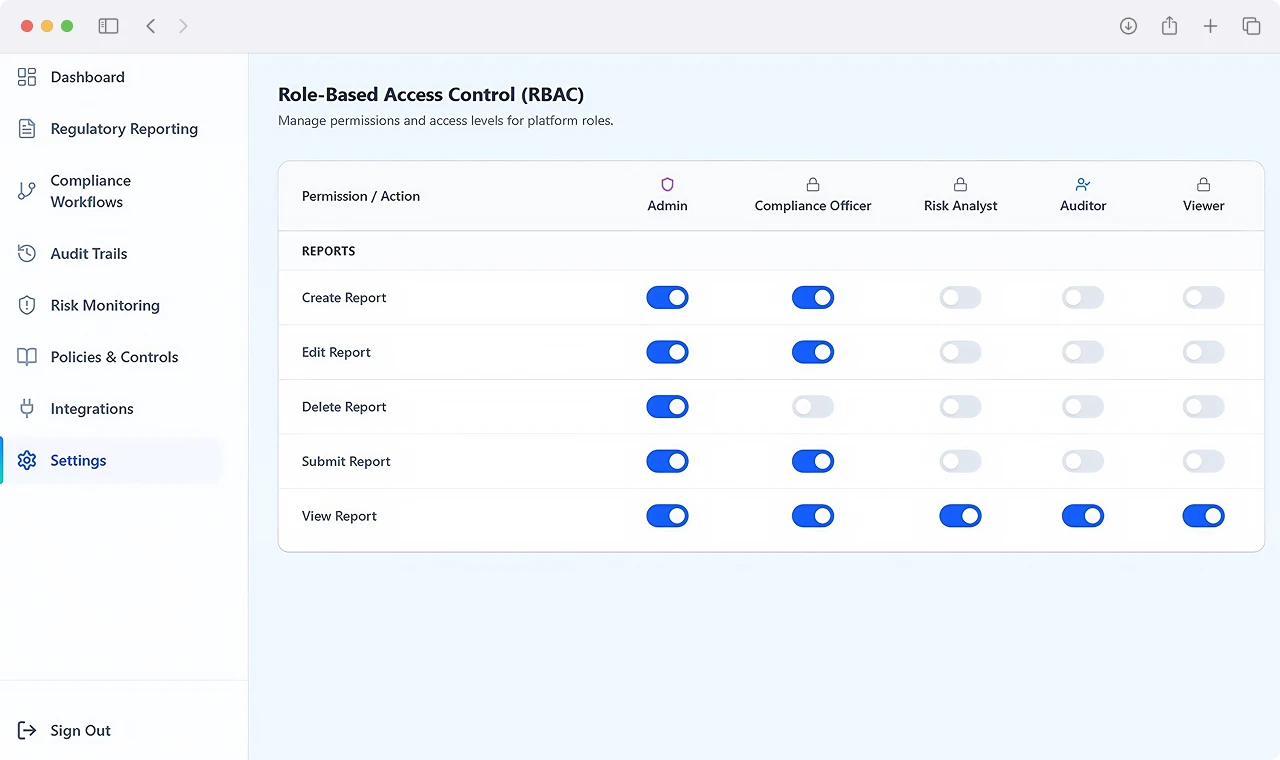Disable View Report for Auditor
The width and height of the screenshot is (1280, 760).
(x=1083, y=516)
